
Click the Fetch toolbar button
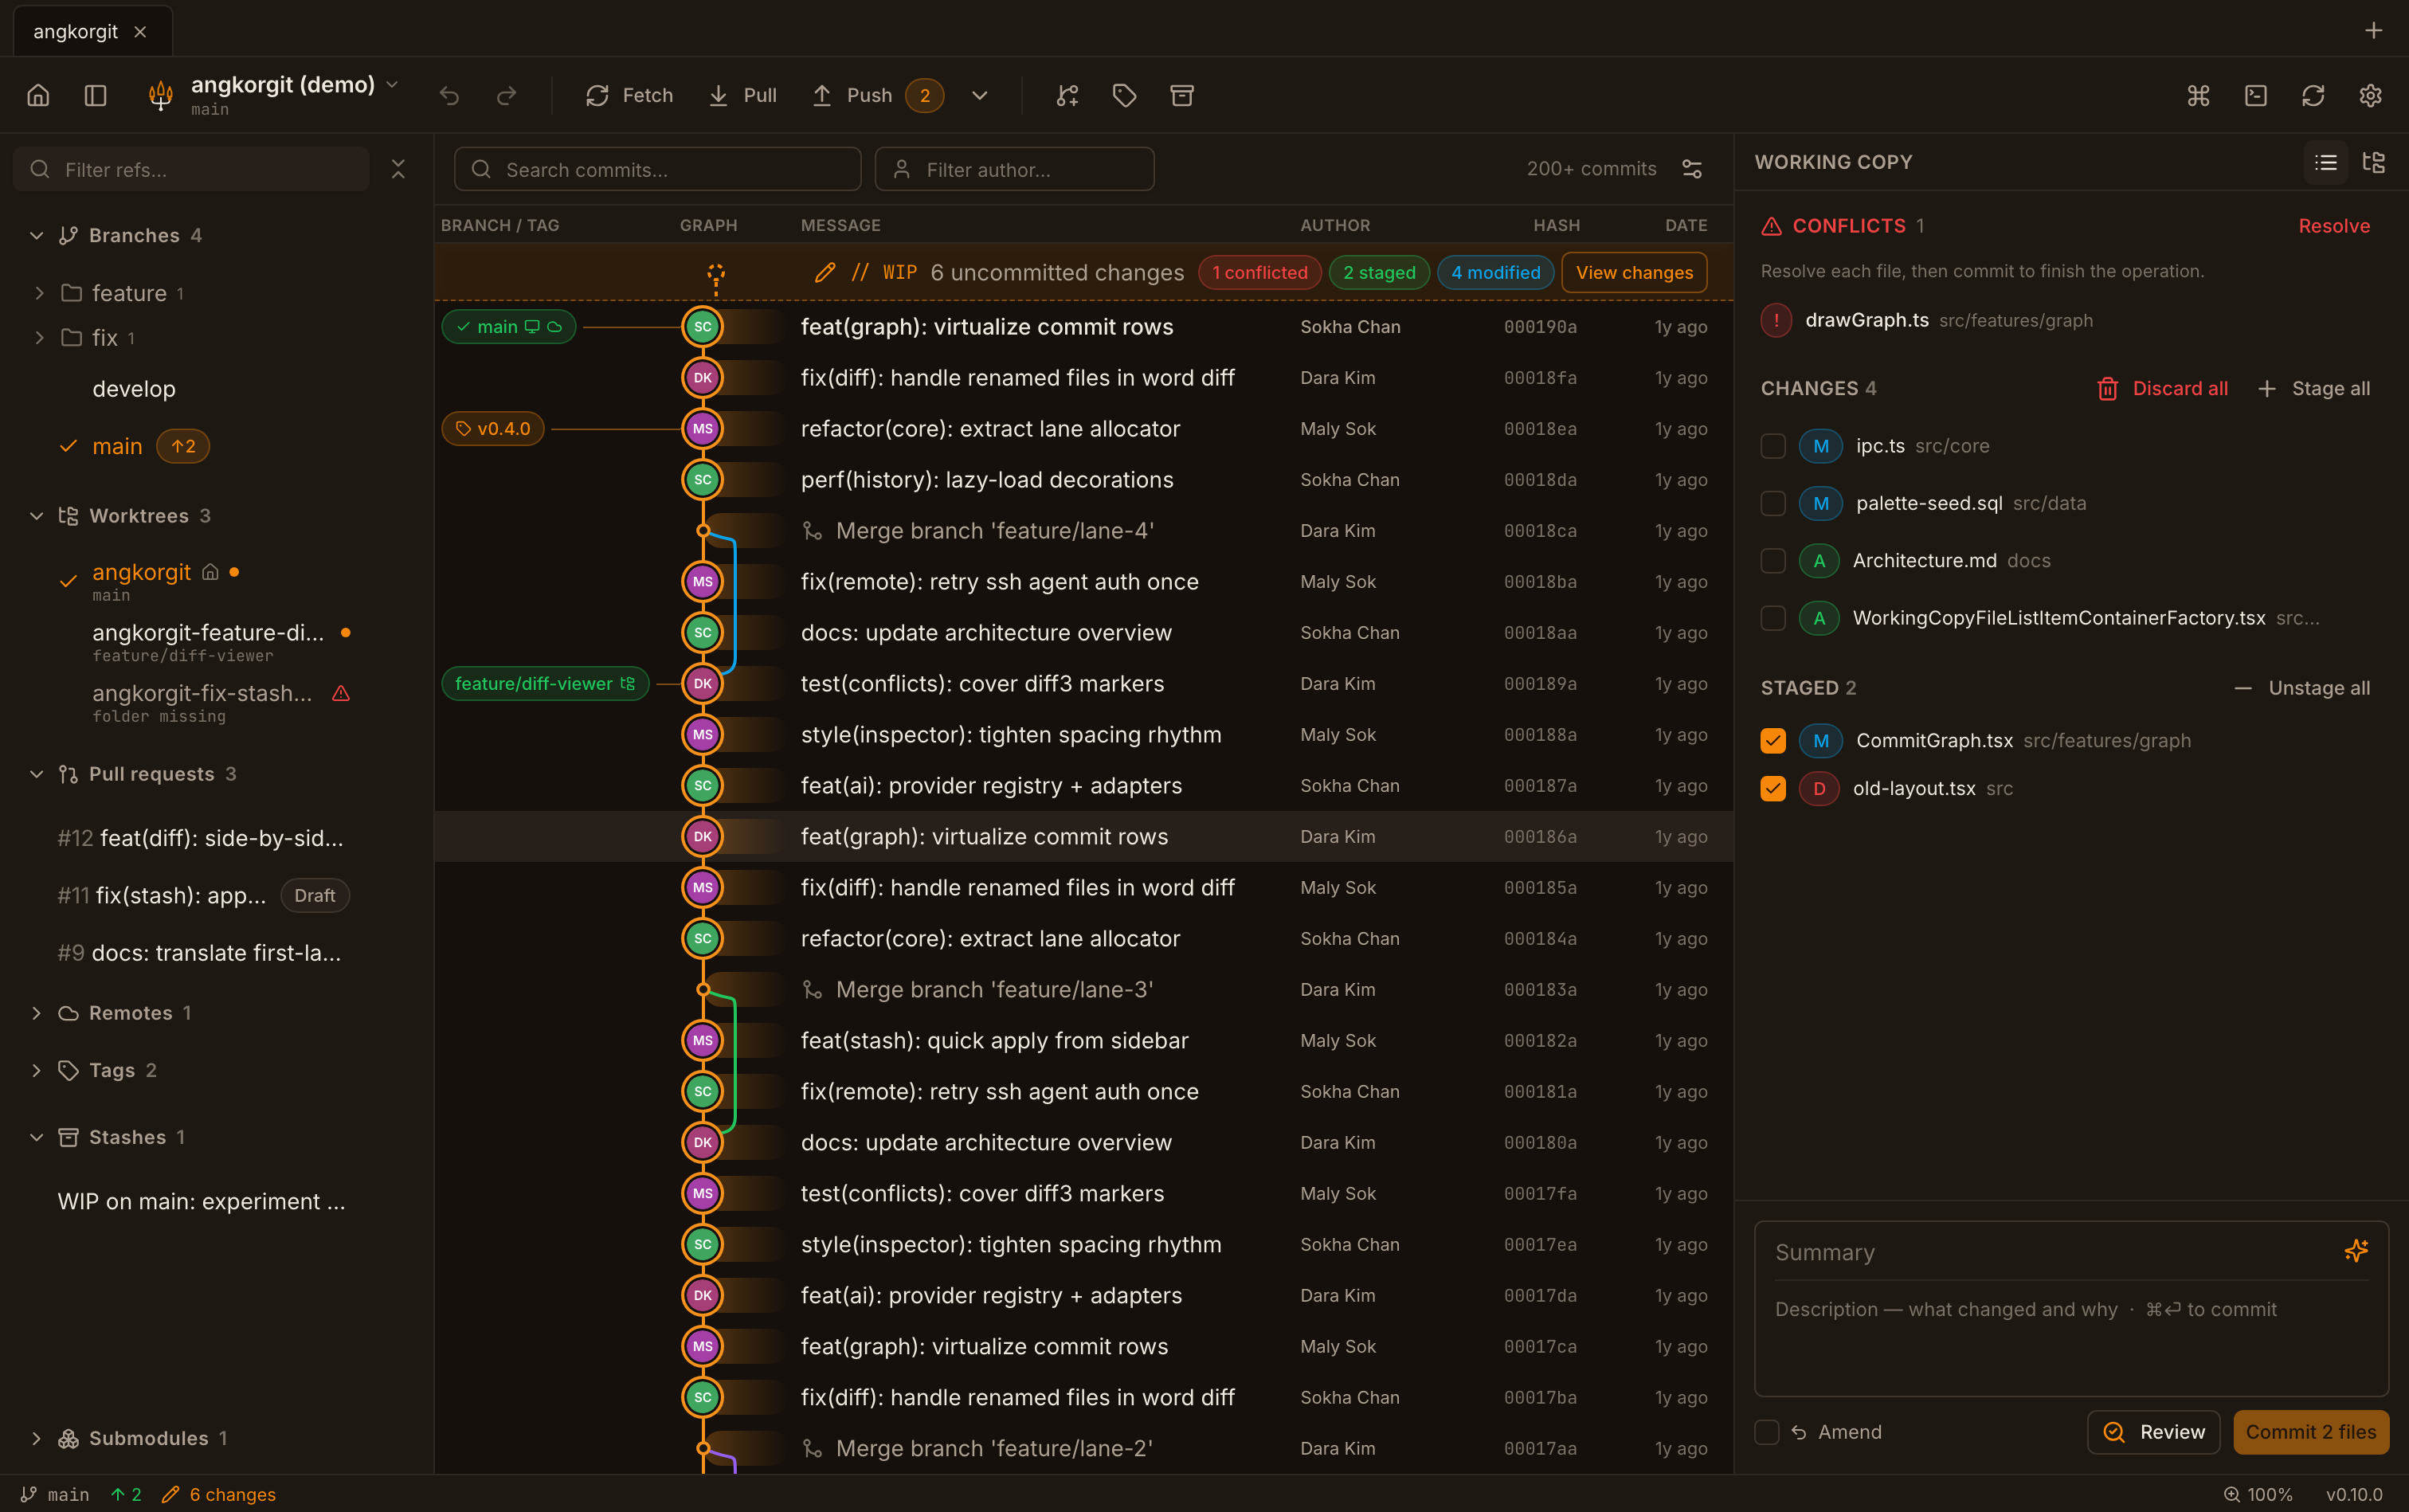tap(629, 95)
